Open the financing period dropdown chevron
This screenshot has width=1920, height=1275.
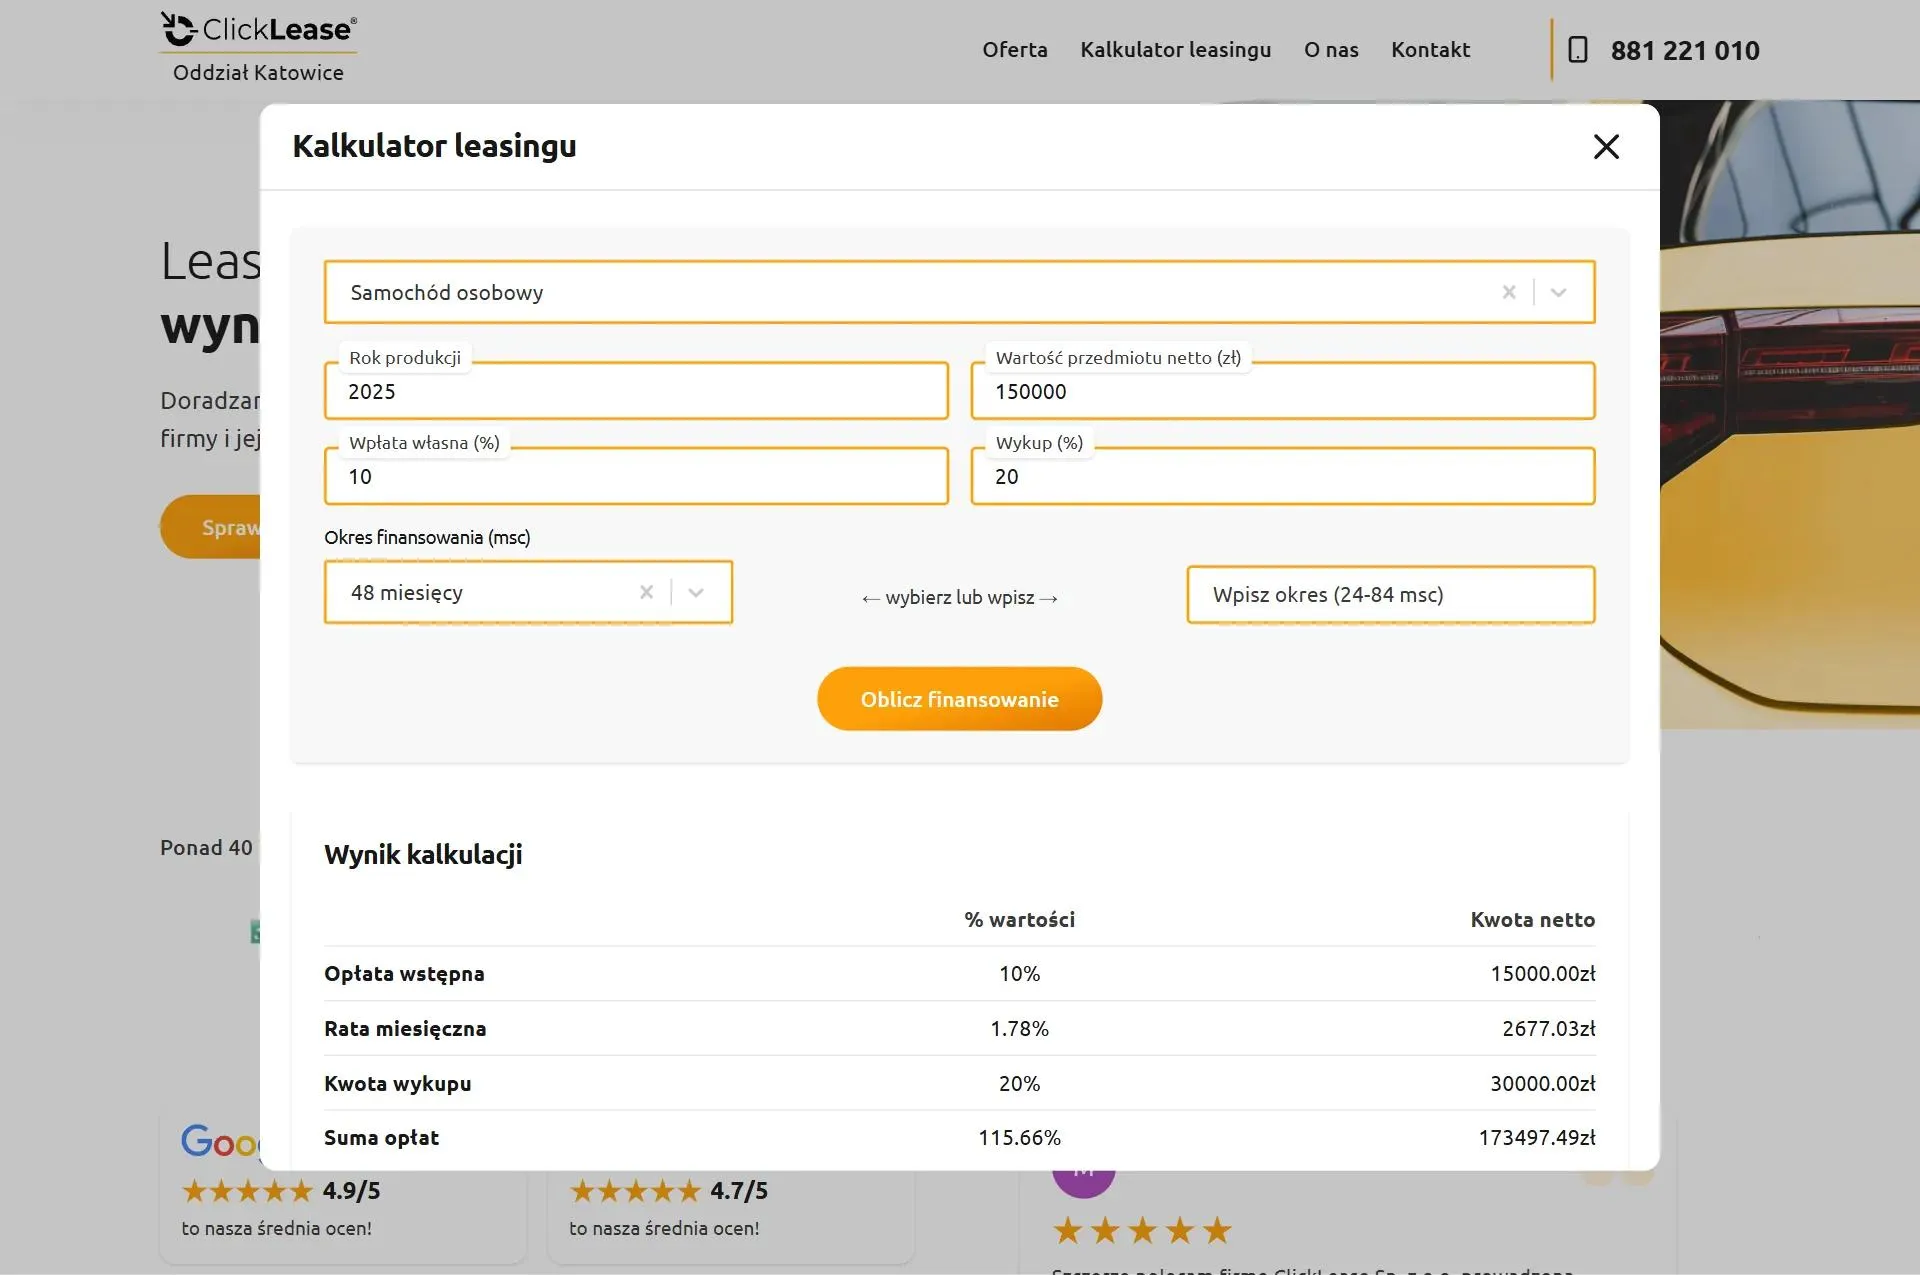pyautogui.click(x=696, y=592)
